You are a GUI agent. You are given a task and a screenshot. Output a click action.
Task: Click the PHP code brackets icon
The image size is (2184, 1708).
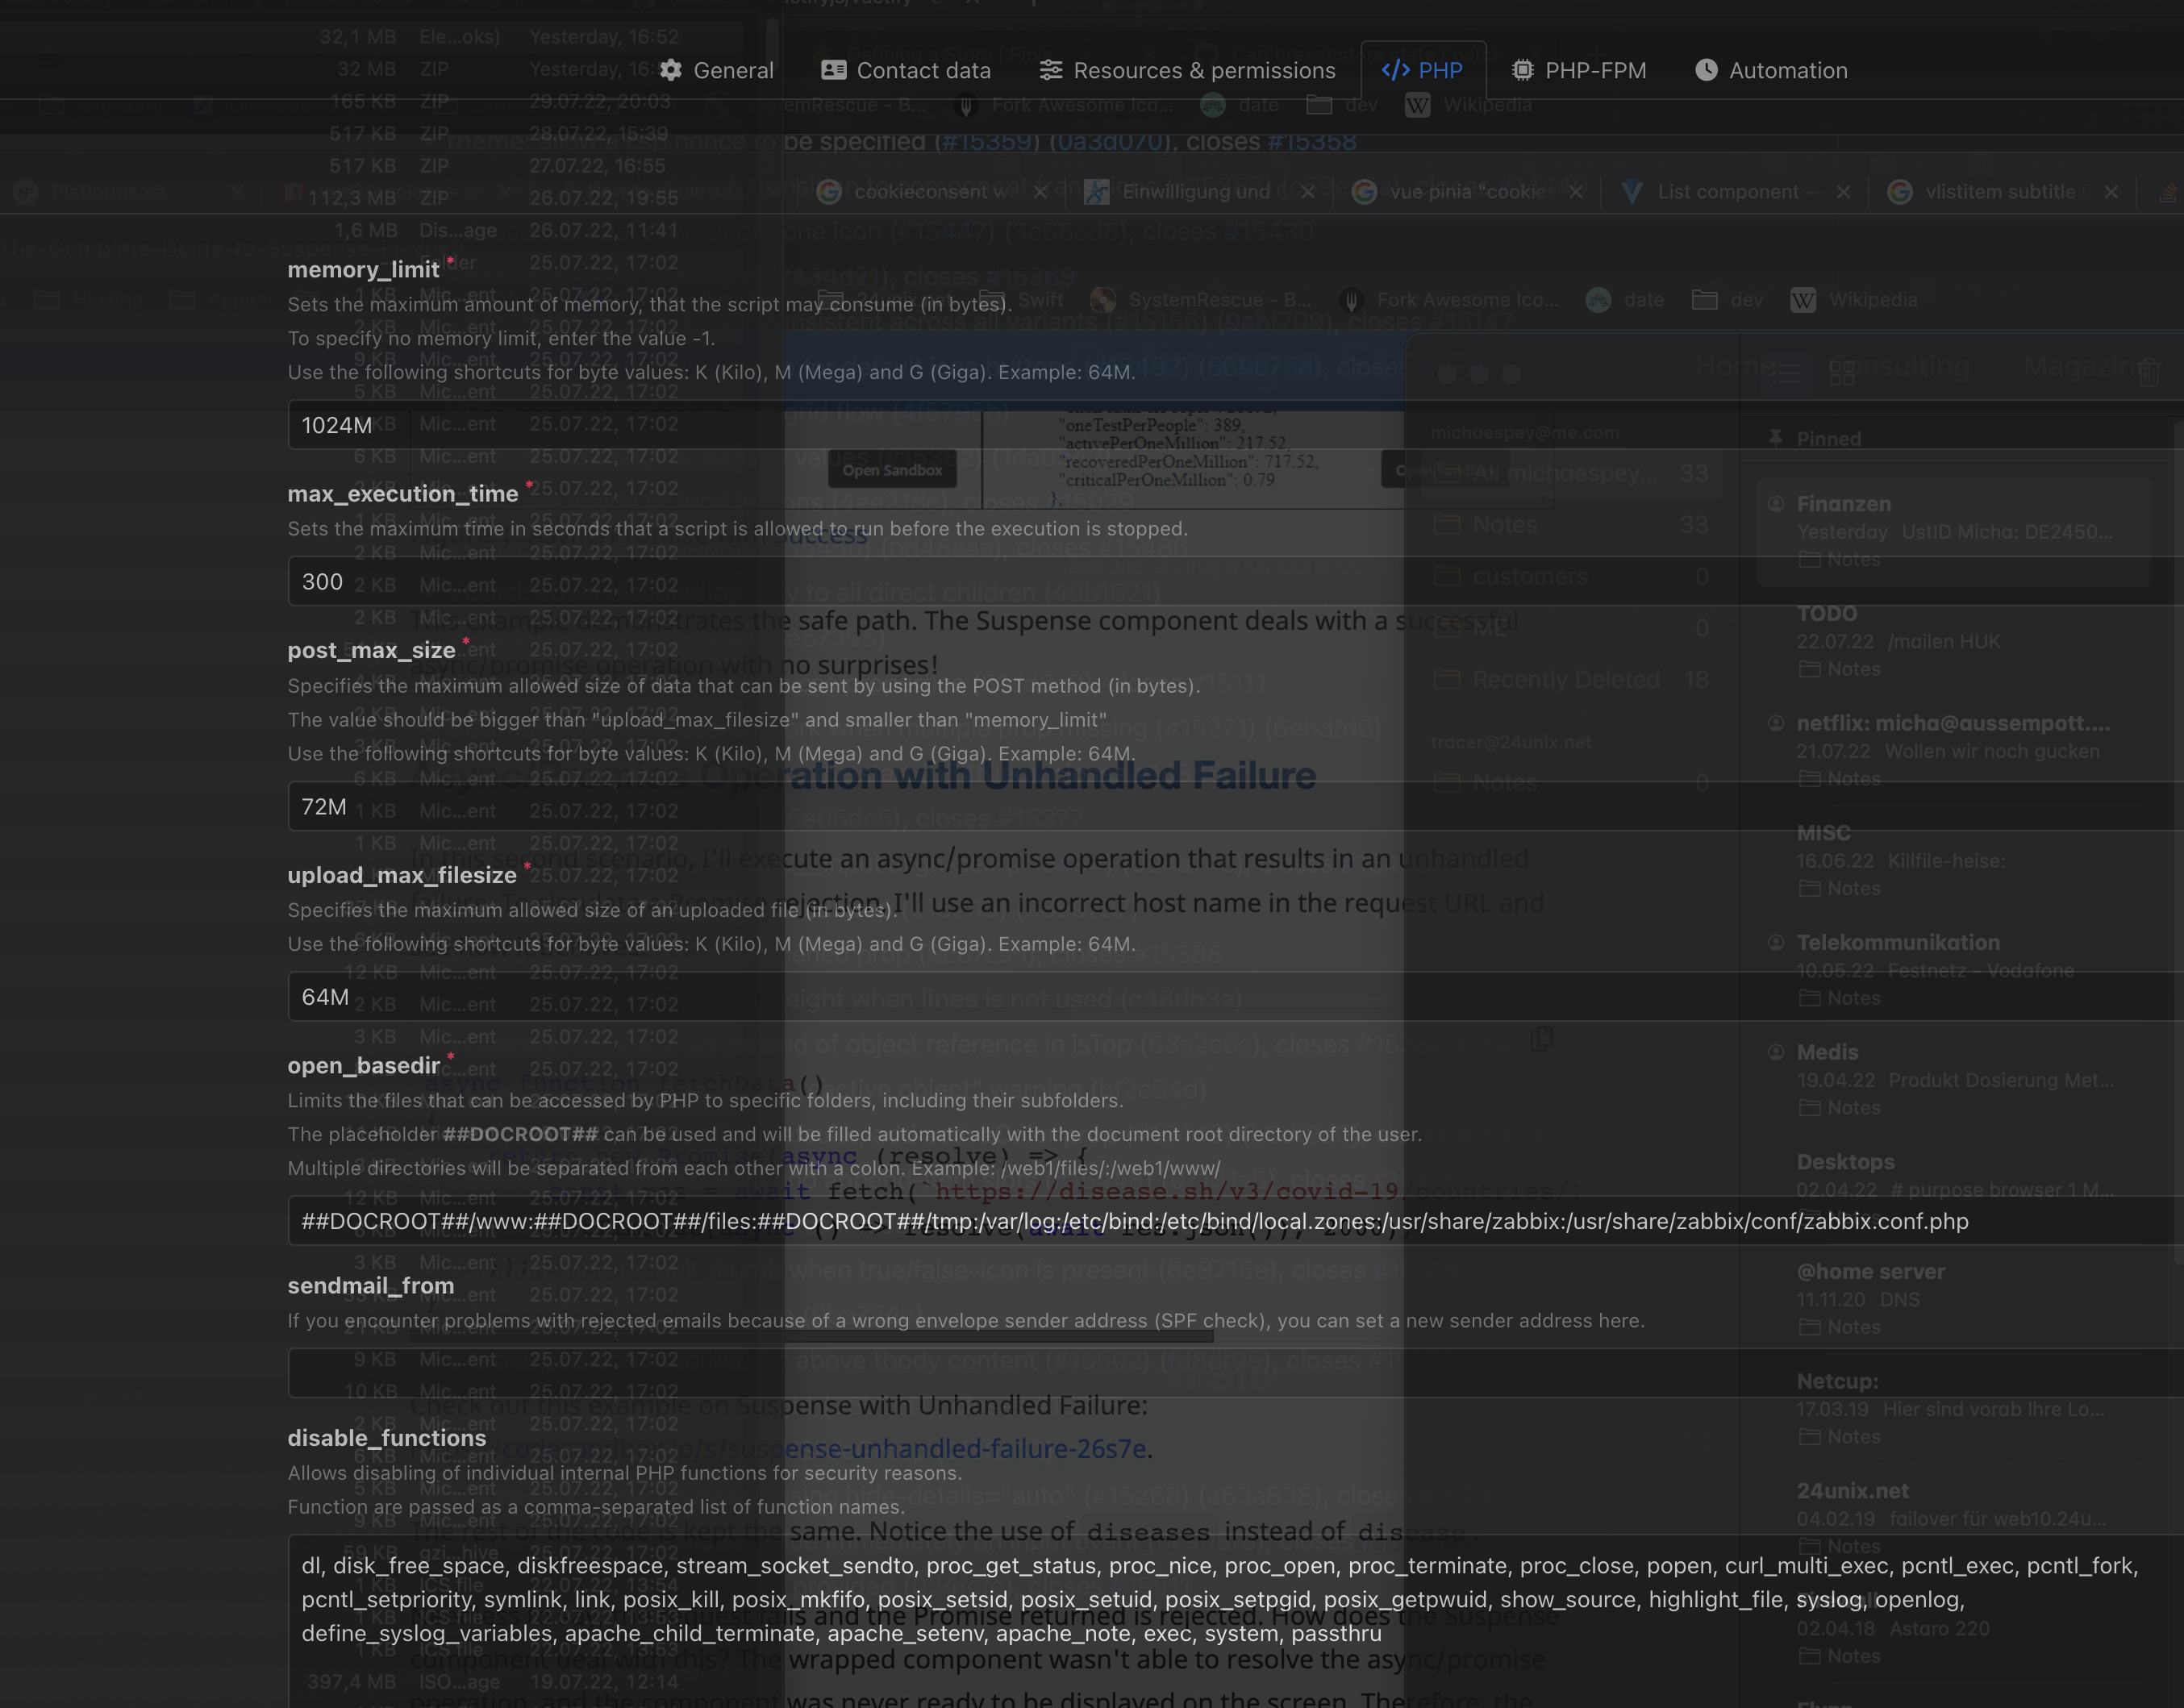[x=1395, y=70]
